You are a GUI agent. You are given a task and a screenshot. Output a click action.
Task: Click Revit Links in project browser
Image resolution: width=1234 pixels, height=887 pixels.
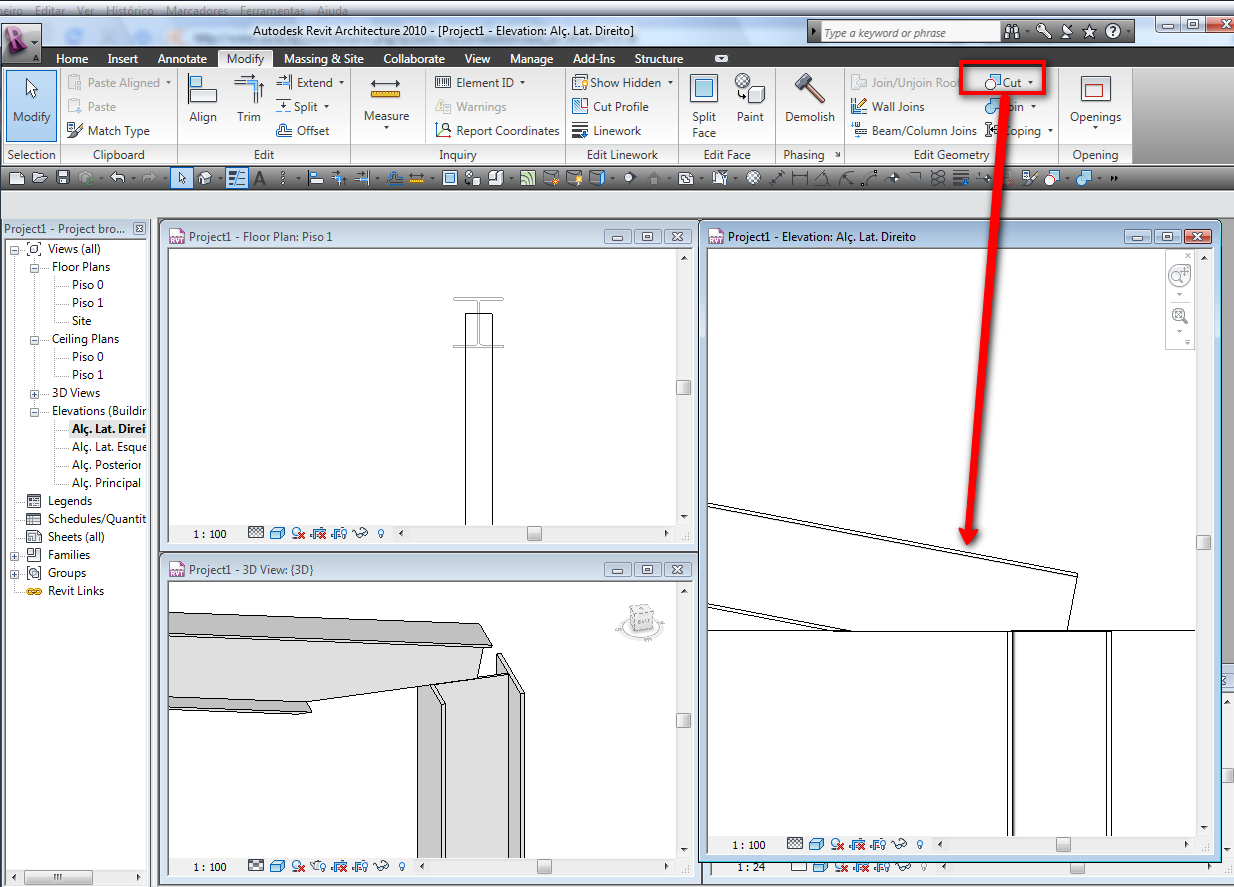point(76,591)
